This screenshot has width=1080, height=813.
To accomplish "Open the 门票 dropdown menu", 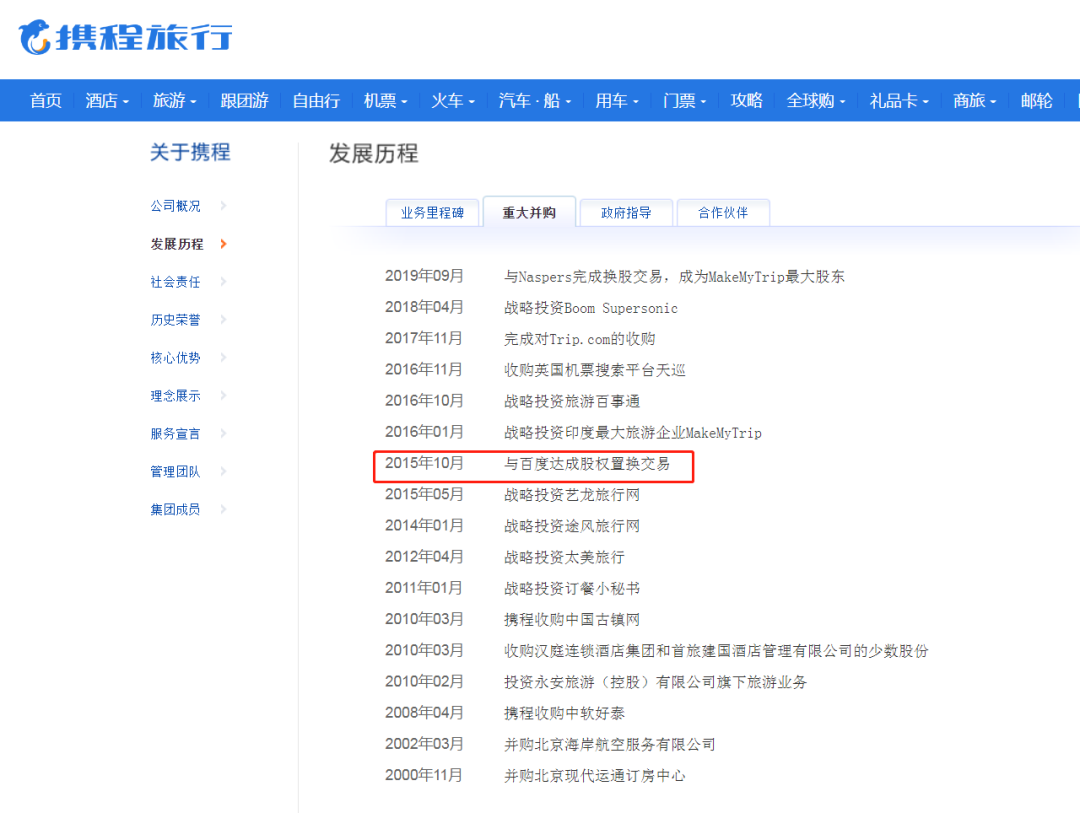I will pyautogui.click(x=685, y=101).
